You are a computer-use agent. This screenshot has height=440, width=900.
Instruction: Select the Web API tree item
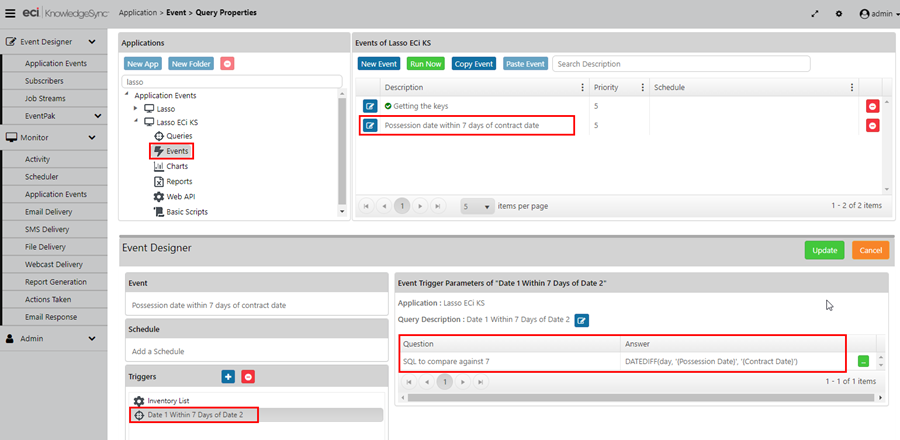(x=174, y=196)
